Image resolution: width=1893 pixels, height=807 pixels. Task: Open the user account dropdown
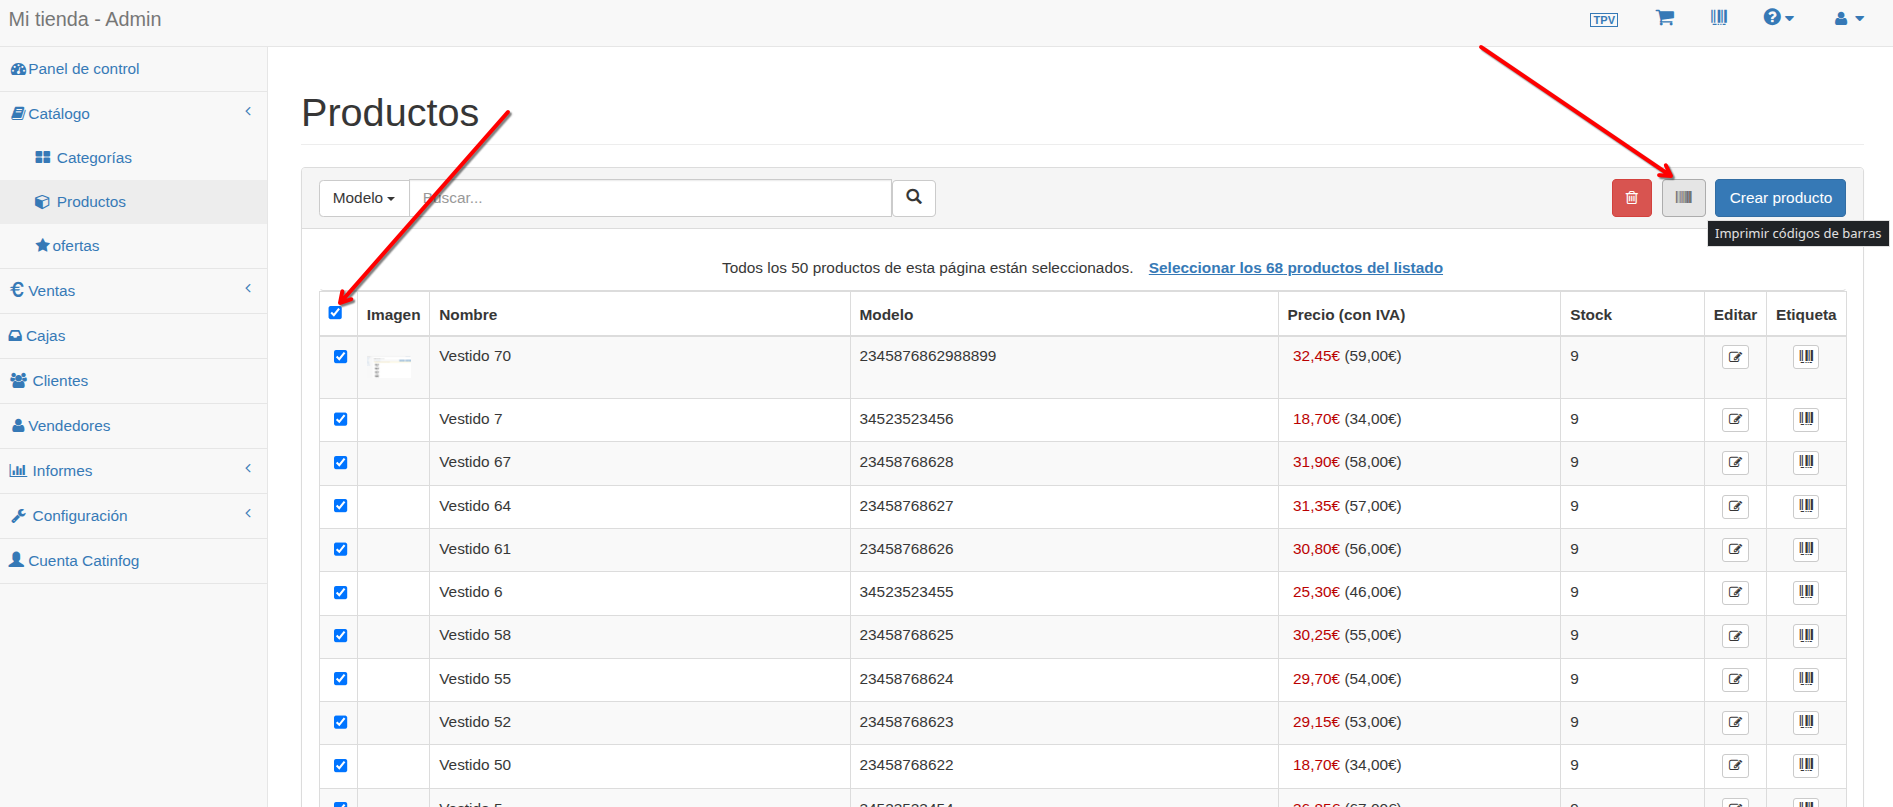click(1848, 18)
